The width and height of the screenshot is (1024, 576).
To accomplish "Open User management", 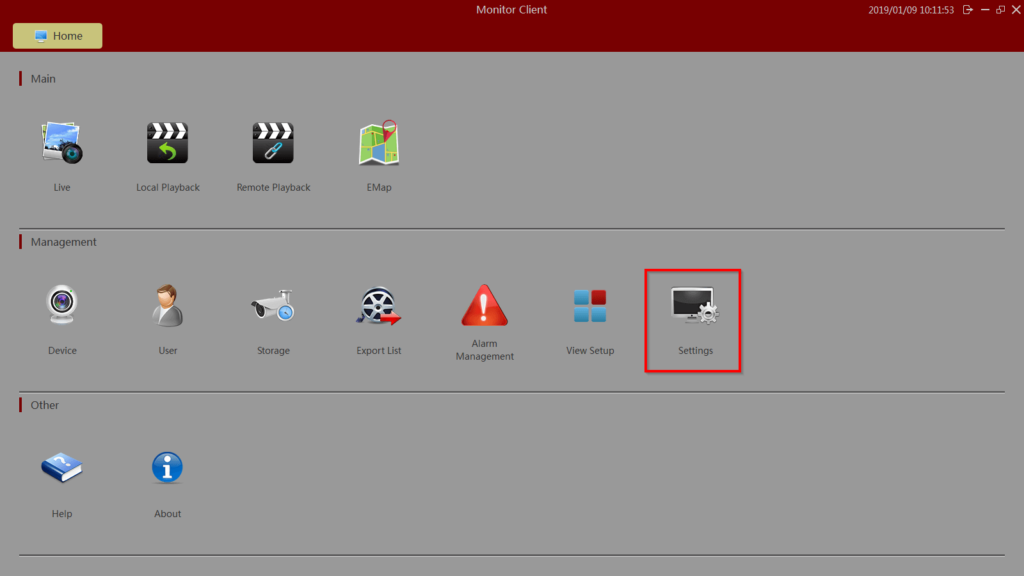I will pos(167,305).
